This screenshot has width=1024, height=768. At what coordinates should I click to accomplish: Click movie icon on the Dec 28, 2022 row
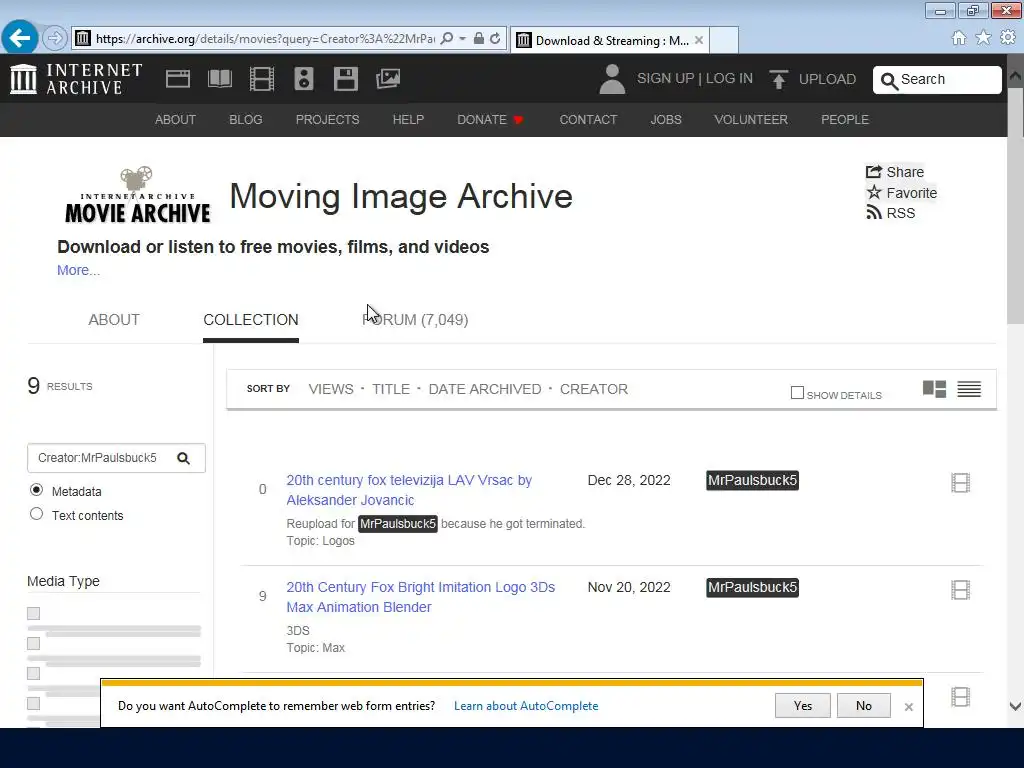click(961, 483)
